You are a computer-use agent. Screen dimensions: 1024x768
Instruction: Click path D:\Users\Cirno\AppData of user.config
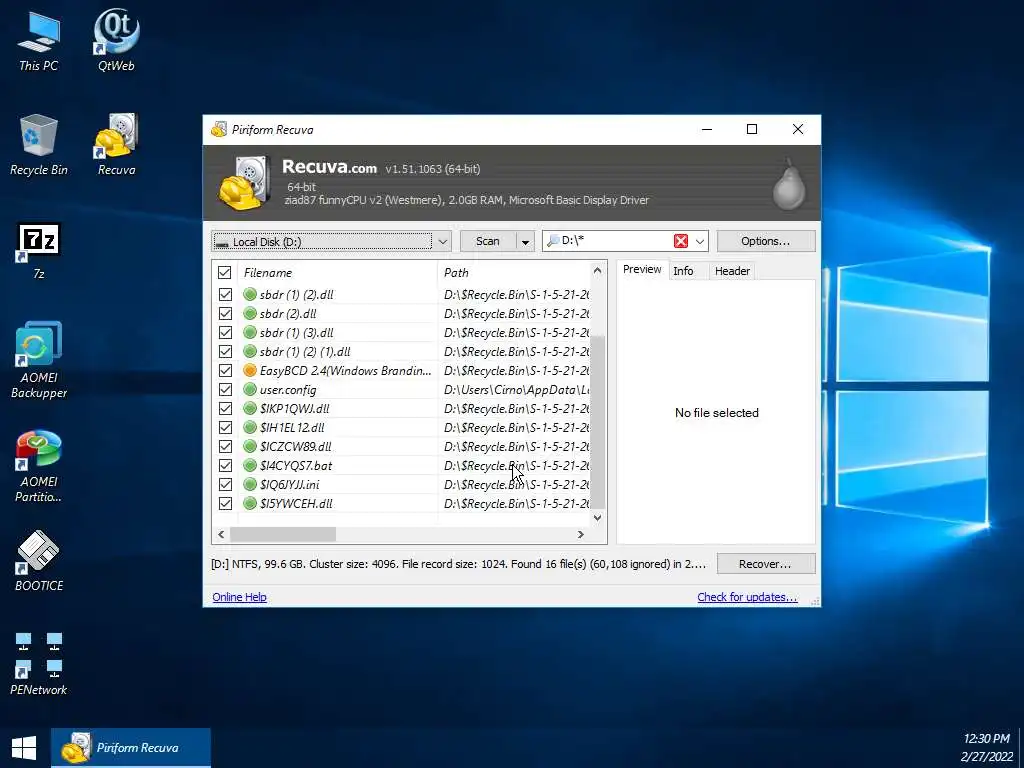pos(516,389)
